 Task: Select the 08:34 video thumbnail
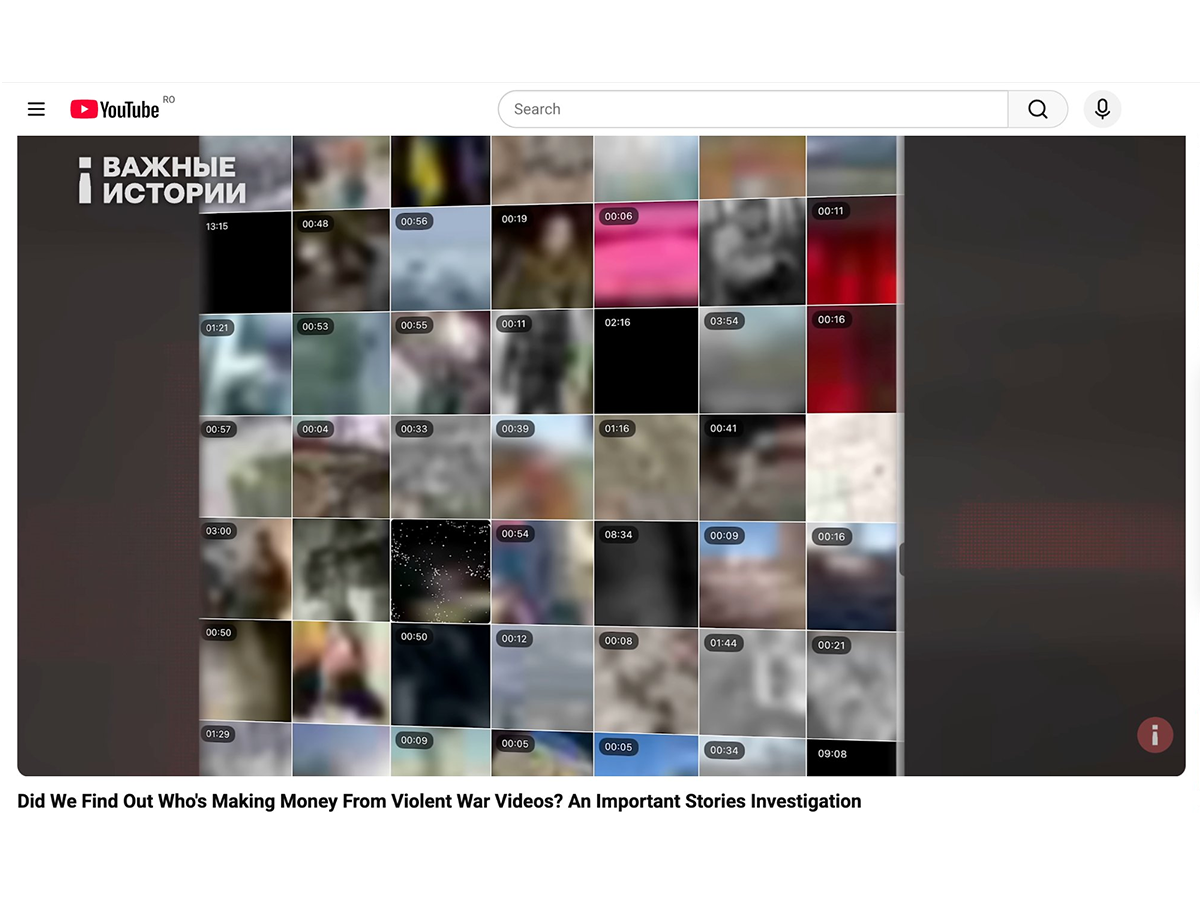(645, 573)
